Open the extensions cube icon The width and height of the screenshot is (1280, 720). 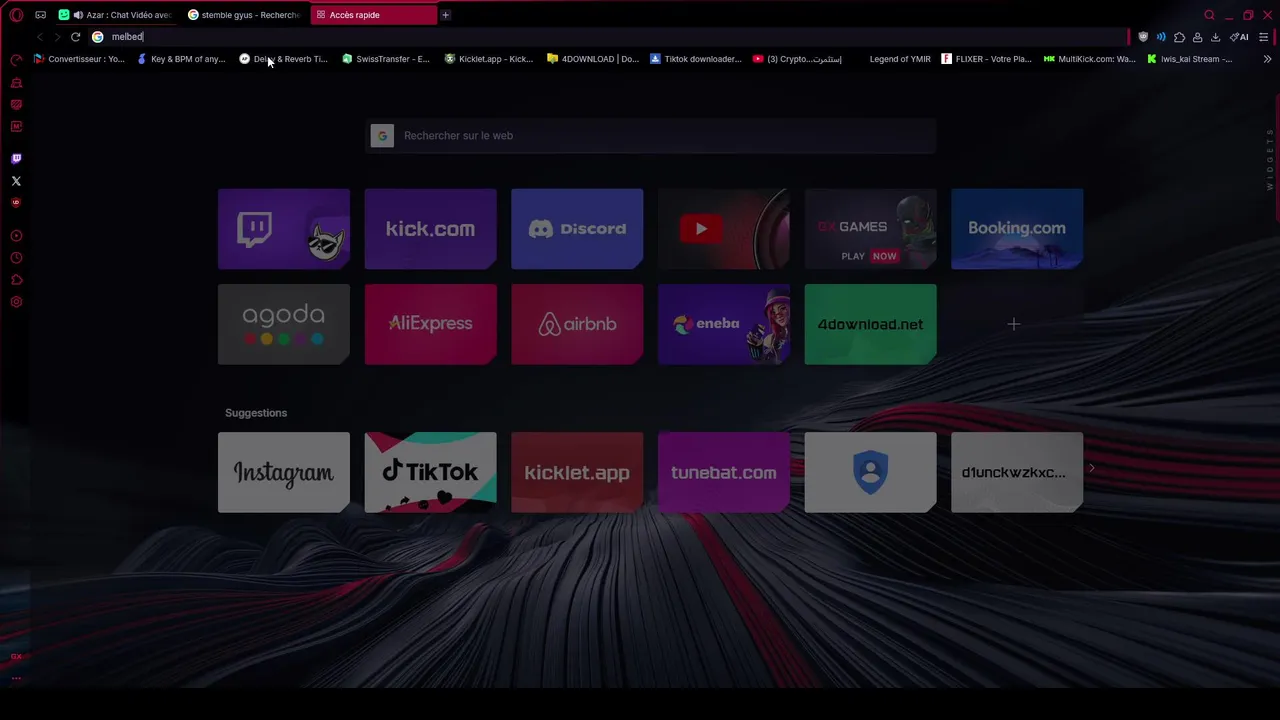coord(1179,37)
